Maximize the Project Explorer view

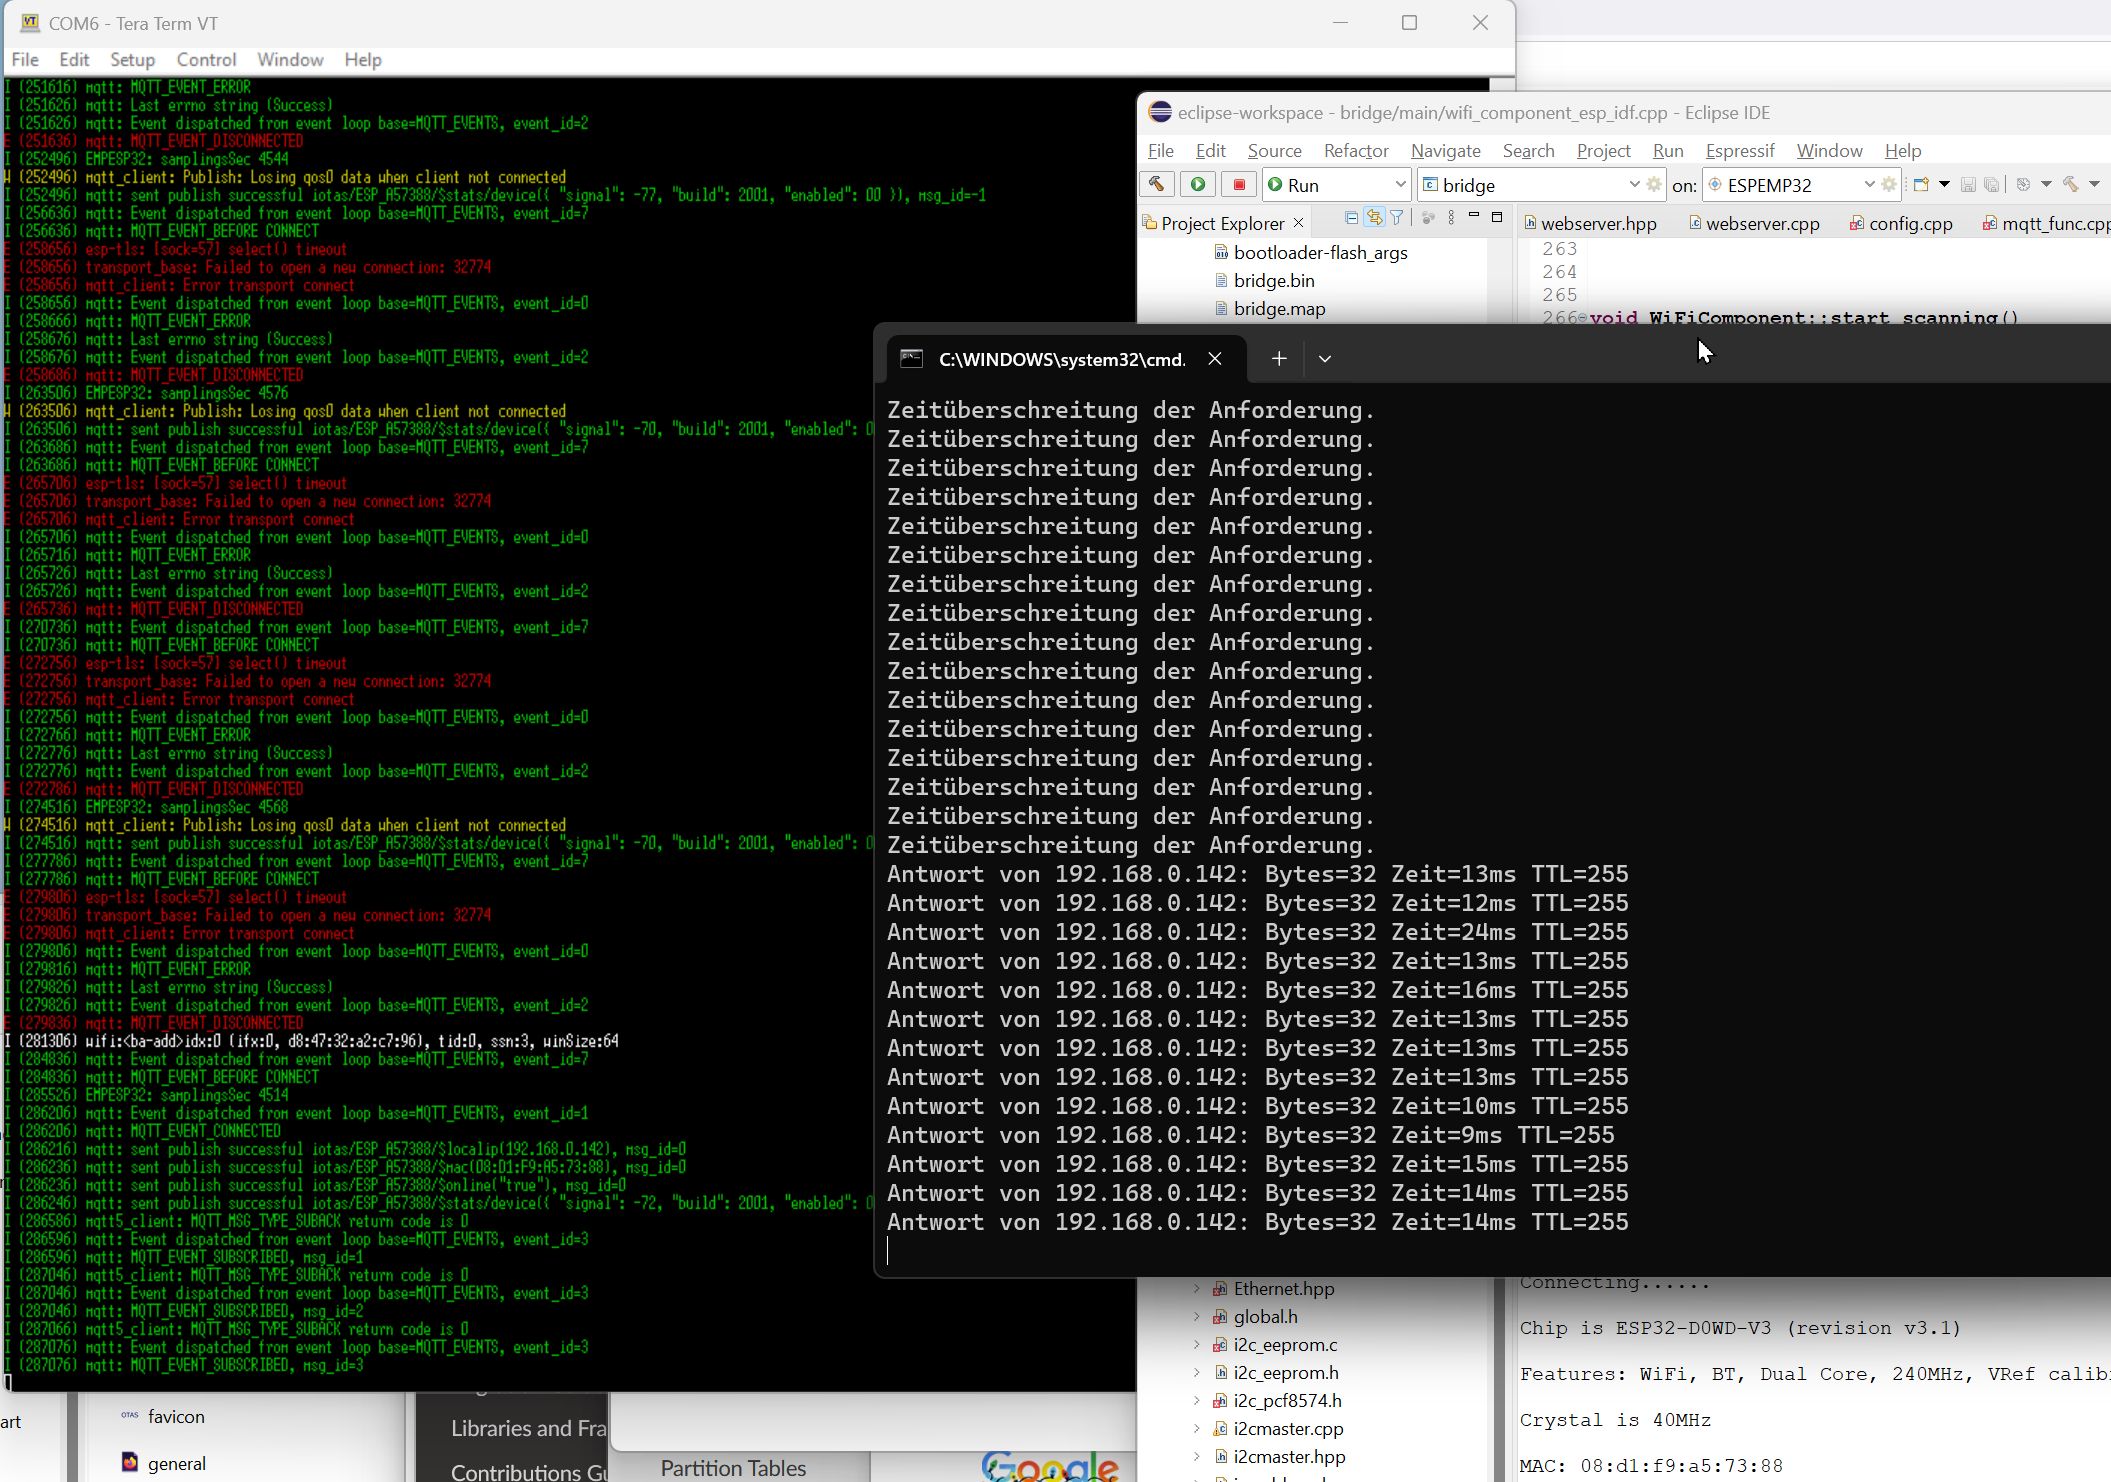coord(1497,217)
